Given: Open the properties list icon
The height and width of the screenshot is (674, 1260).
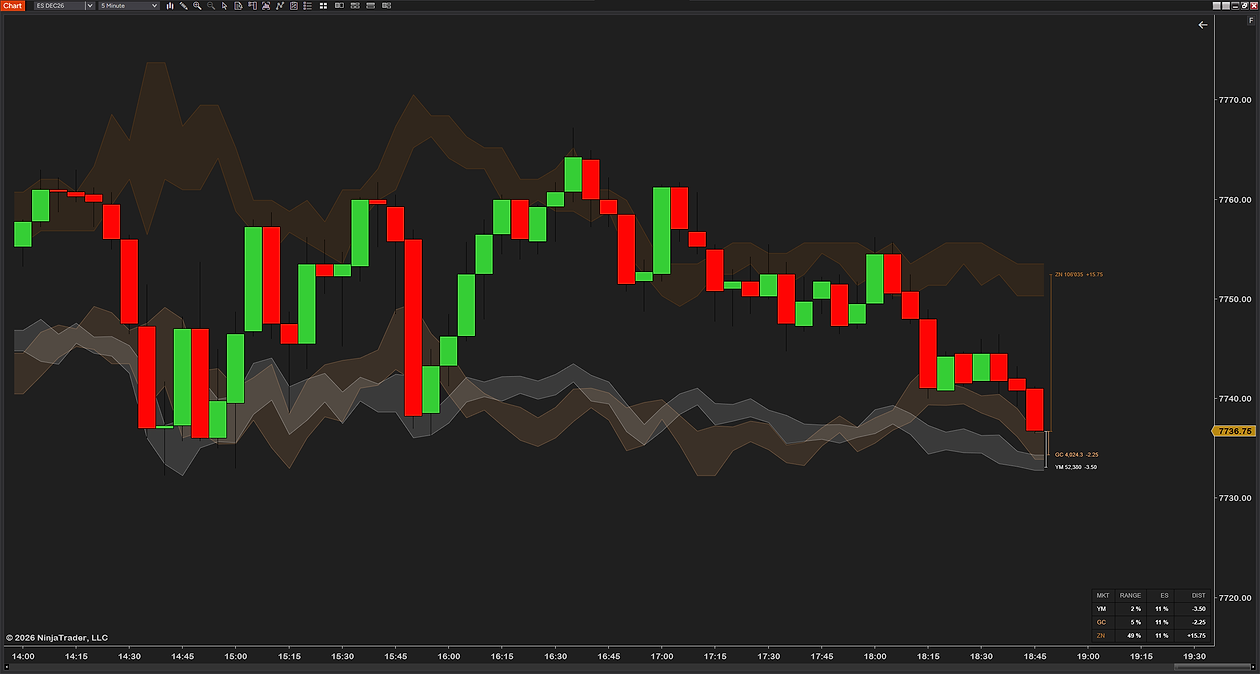Looking at the screenshot, I should 307,6.
